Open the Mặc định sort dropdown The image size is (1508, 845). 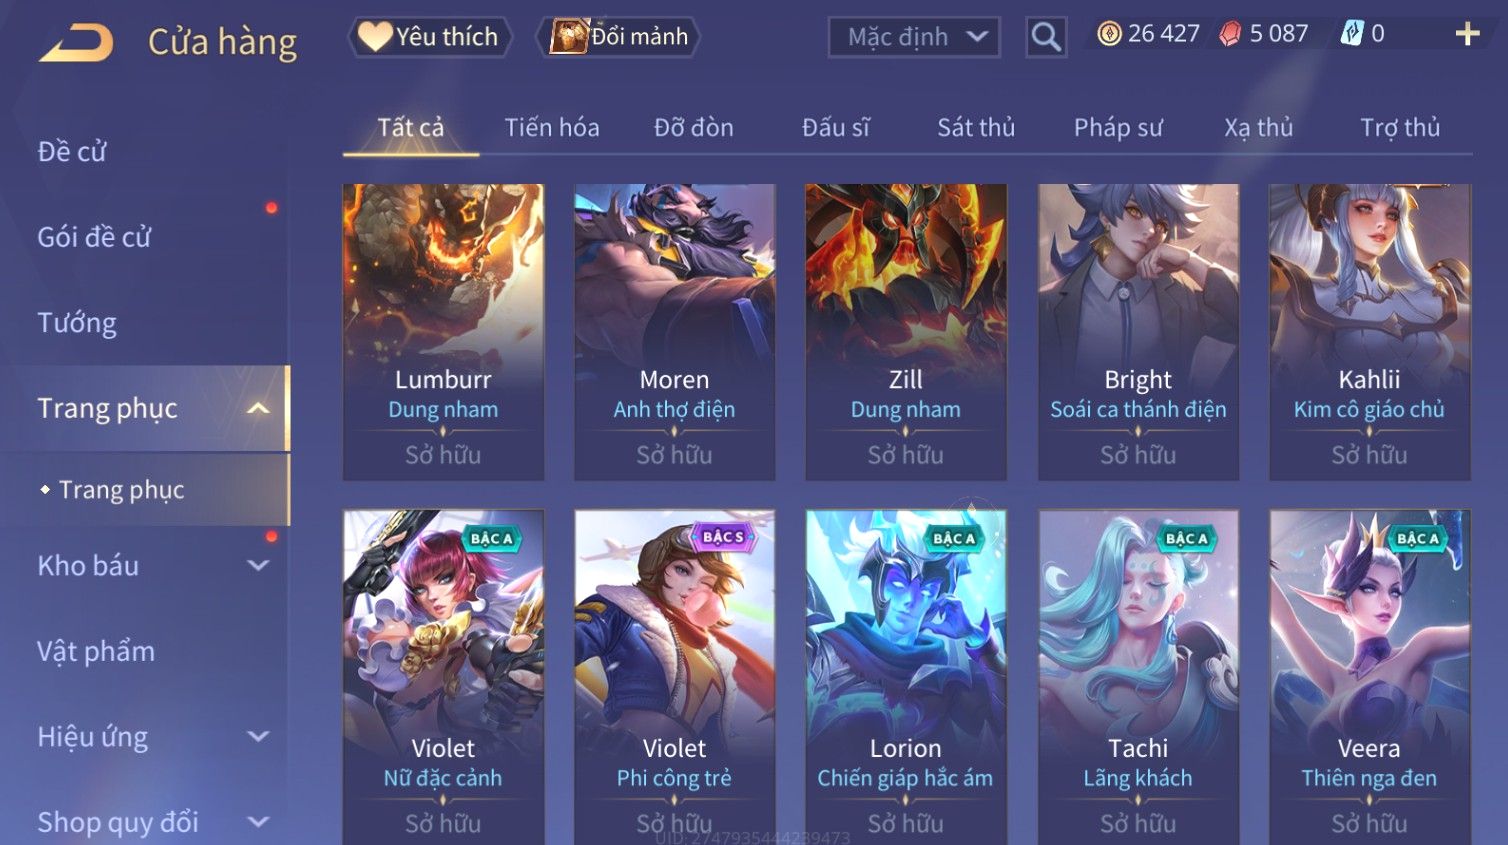click(x=914, y=37)
